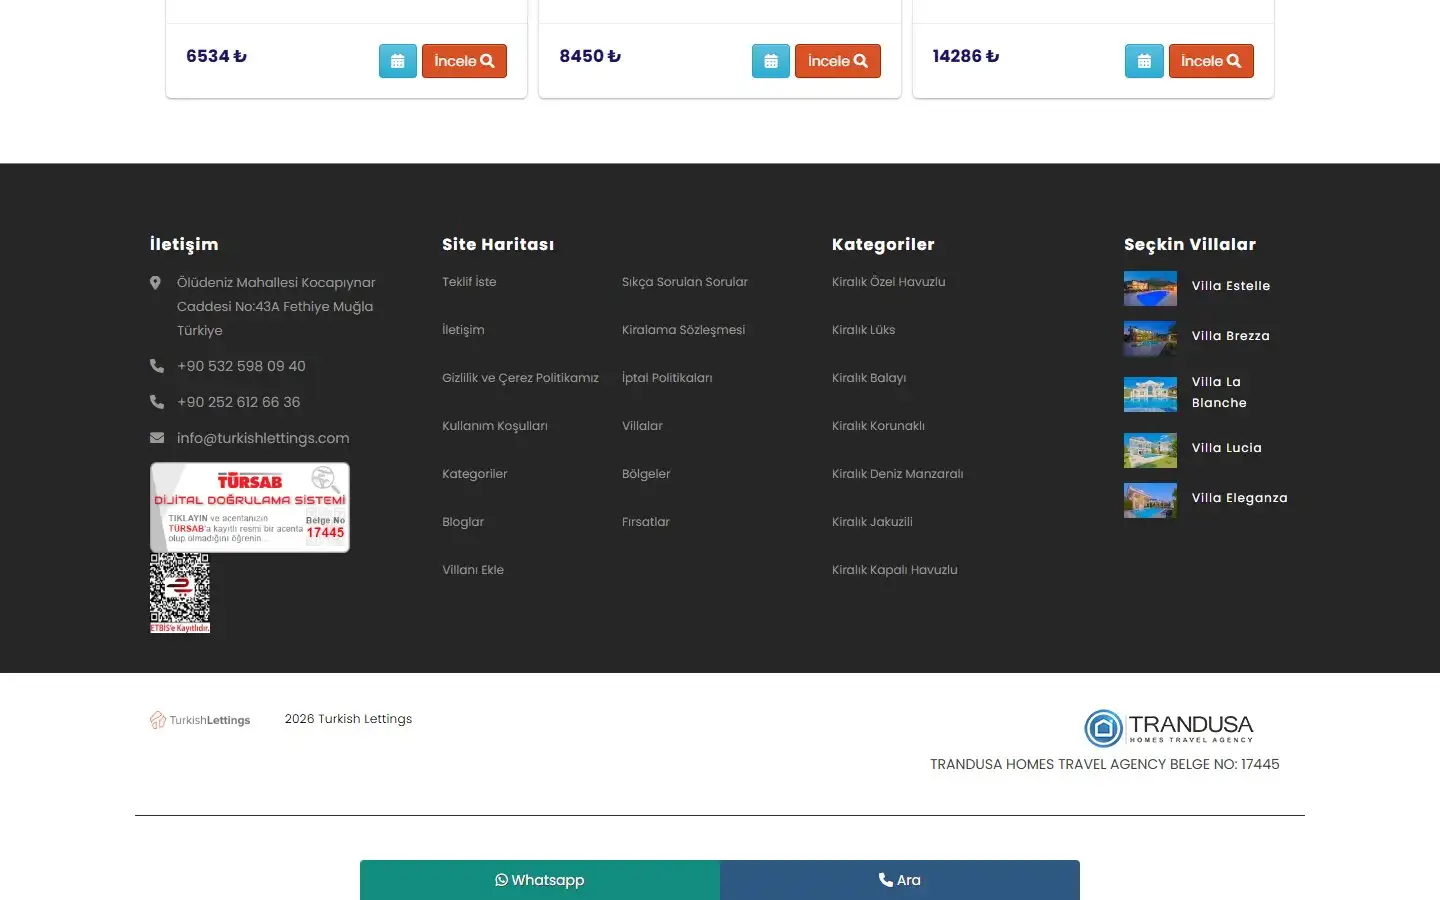Click Villa Eleganza thumbnail image

click(1150, 501)
